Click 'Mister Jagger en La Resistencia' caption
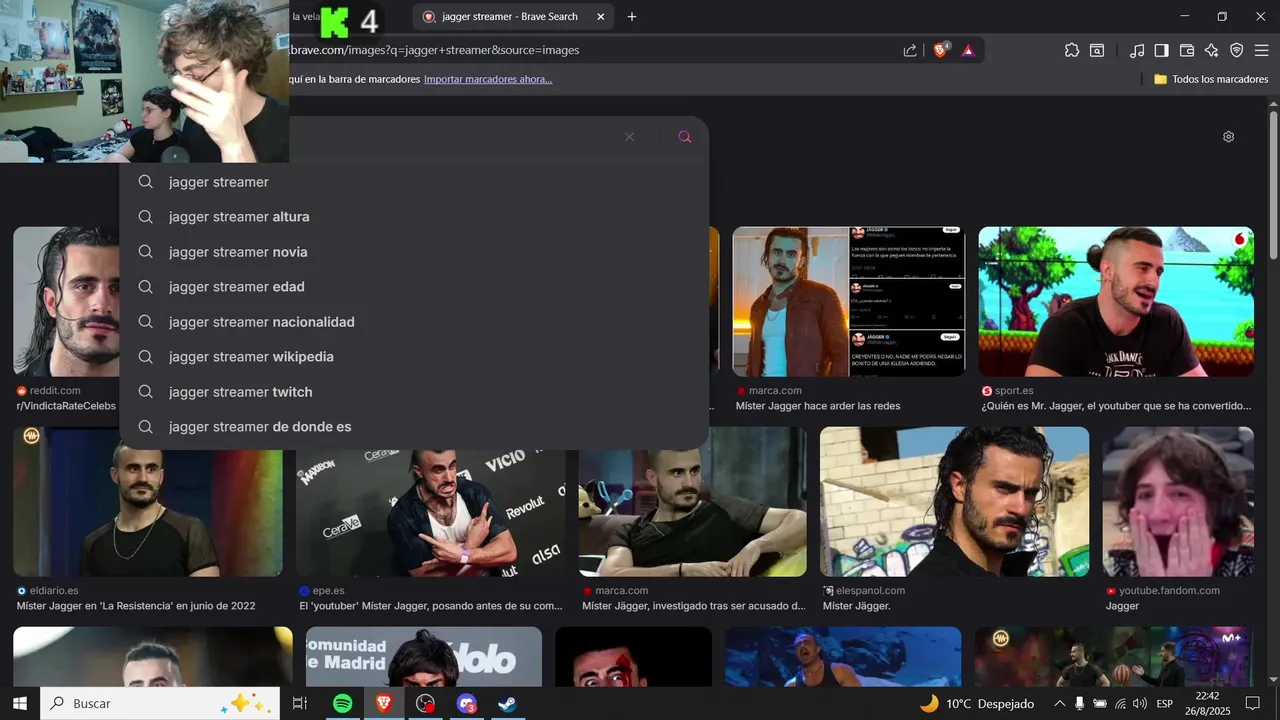Viewport: 1280px width, 720px height. pyautogui.click(x=136, y=606)
